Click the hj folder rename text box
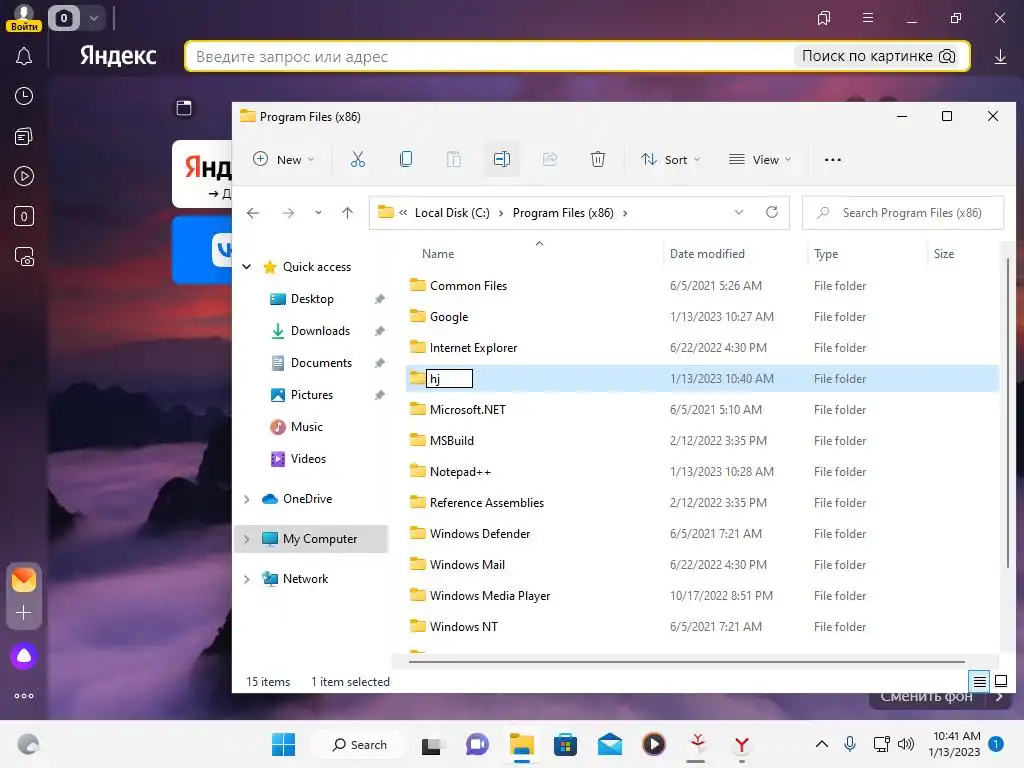Screen dimensions: 1024x768 (x=449, y=379)
